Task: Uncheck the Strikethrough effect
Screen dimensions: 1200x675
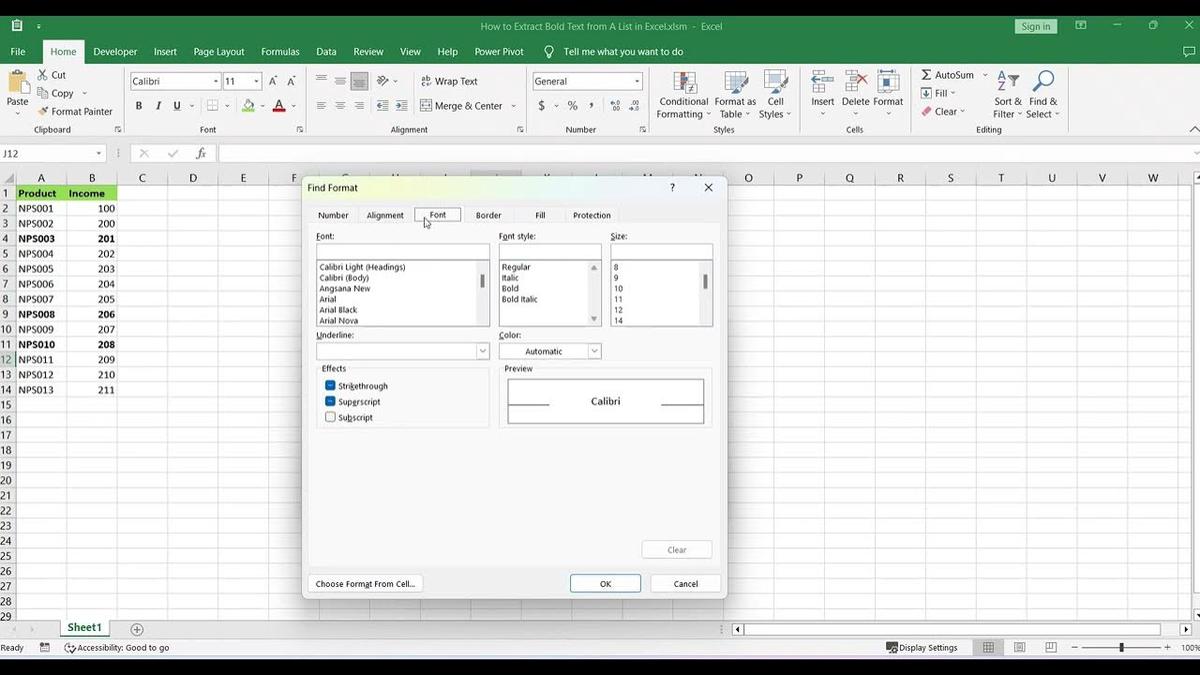Action: pos(331,385)
